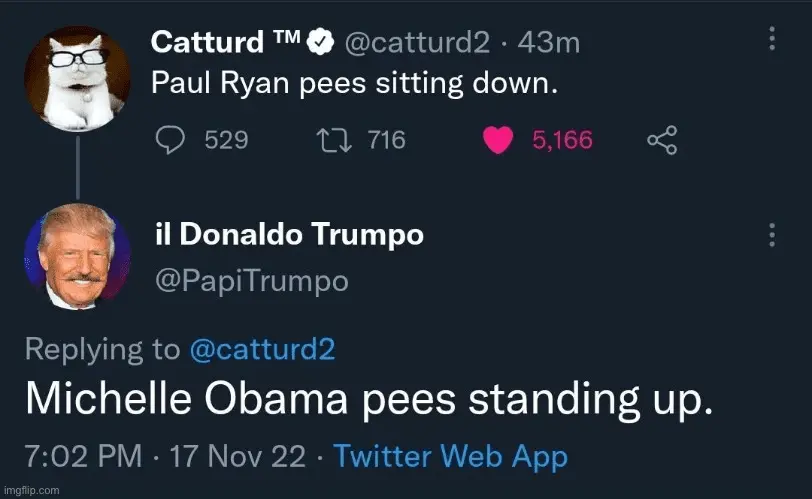Image resolution: width=812 pixels, height=499 pixels.
Task: Click the @catturd2 handle beside the 43m timestamp
Action: [417, 42]
